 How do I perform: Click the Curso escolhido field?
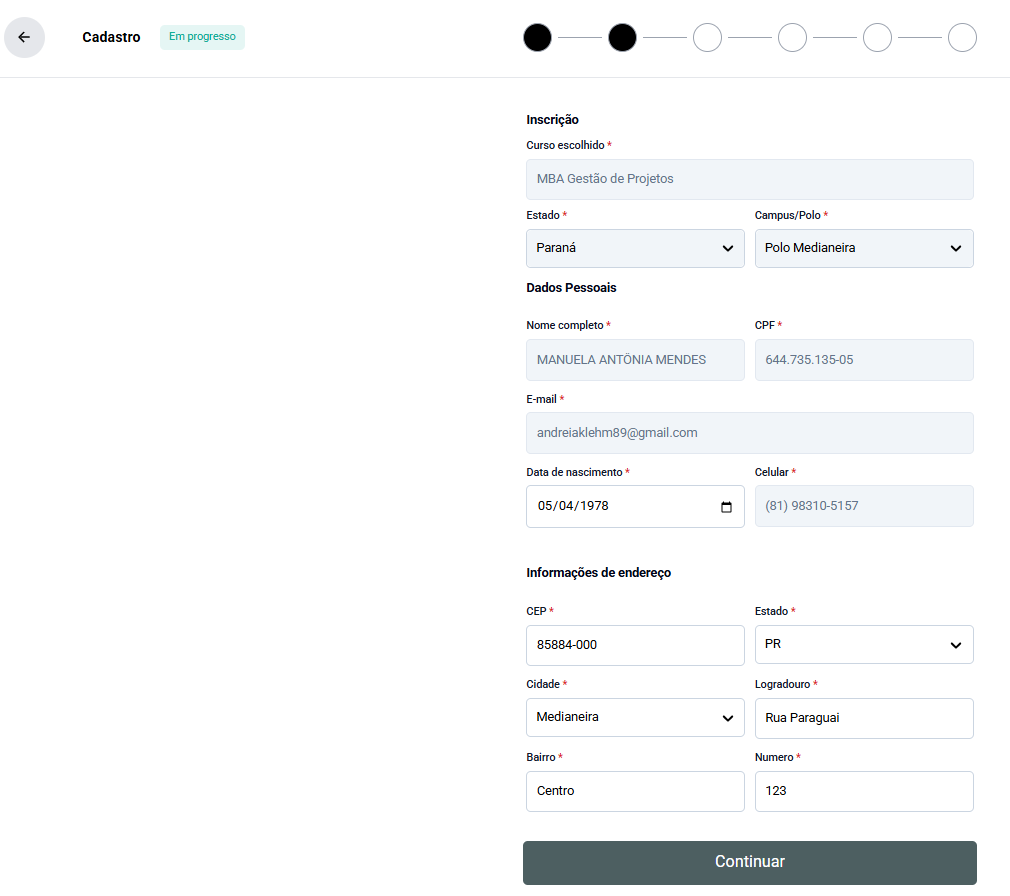click(x=750, y=179)
